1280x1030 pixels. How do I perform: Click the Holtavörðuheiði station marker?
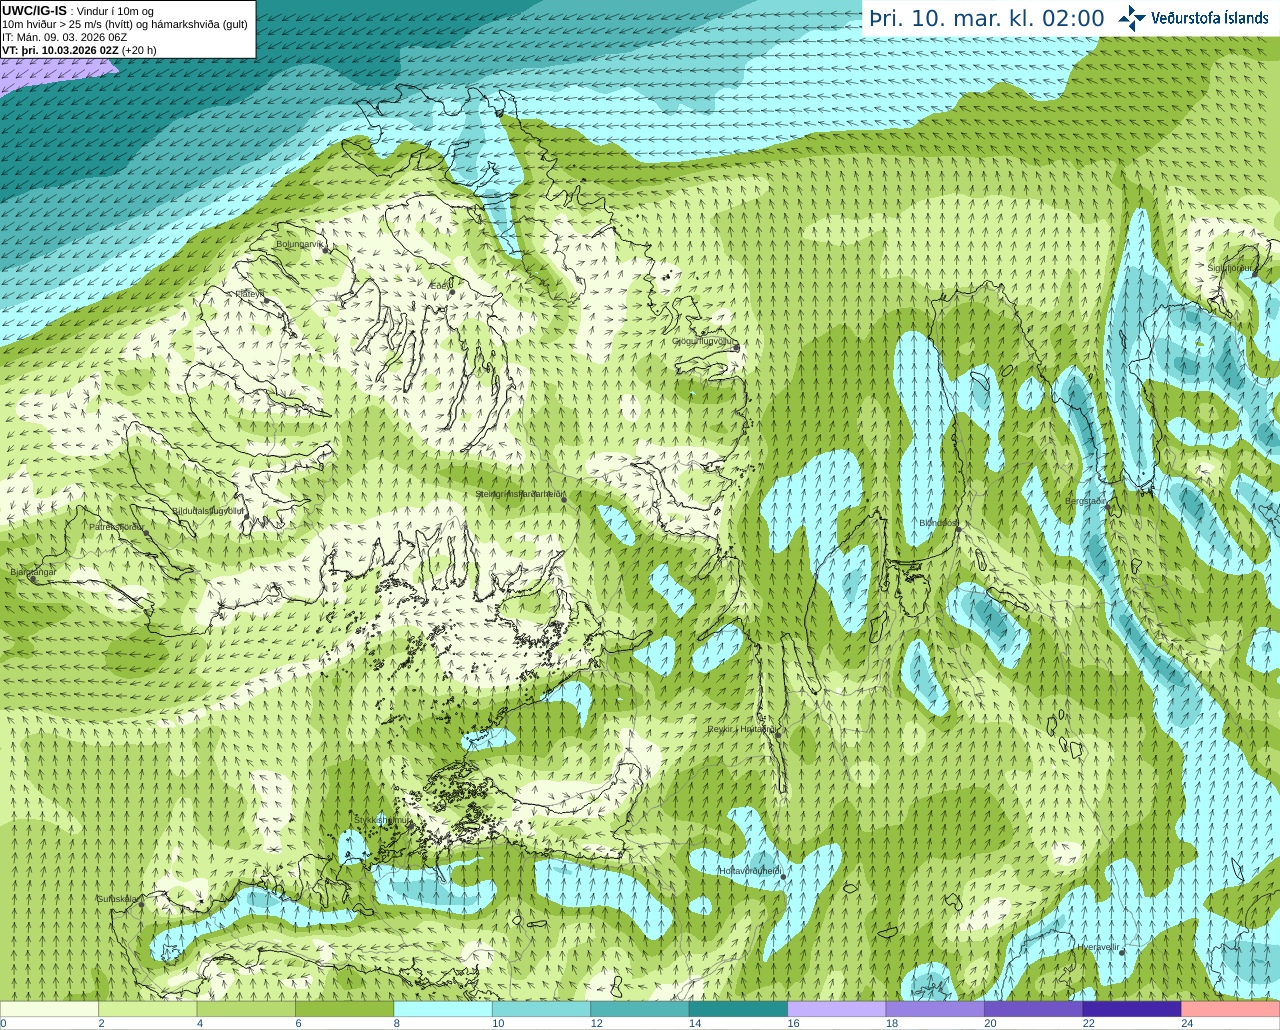(783, 877)
